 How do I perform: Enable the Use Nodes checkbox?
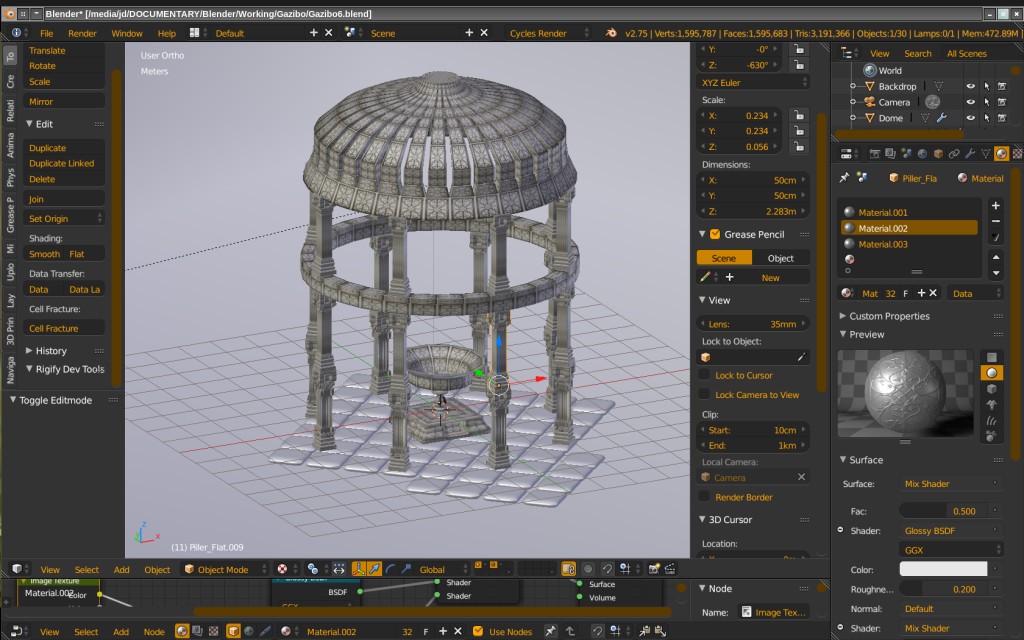(479, 629)
